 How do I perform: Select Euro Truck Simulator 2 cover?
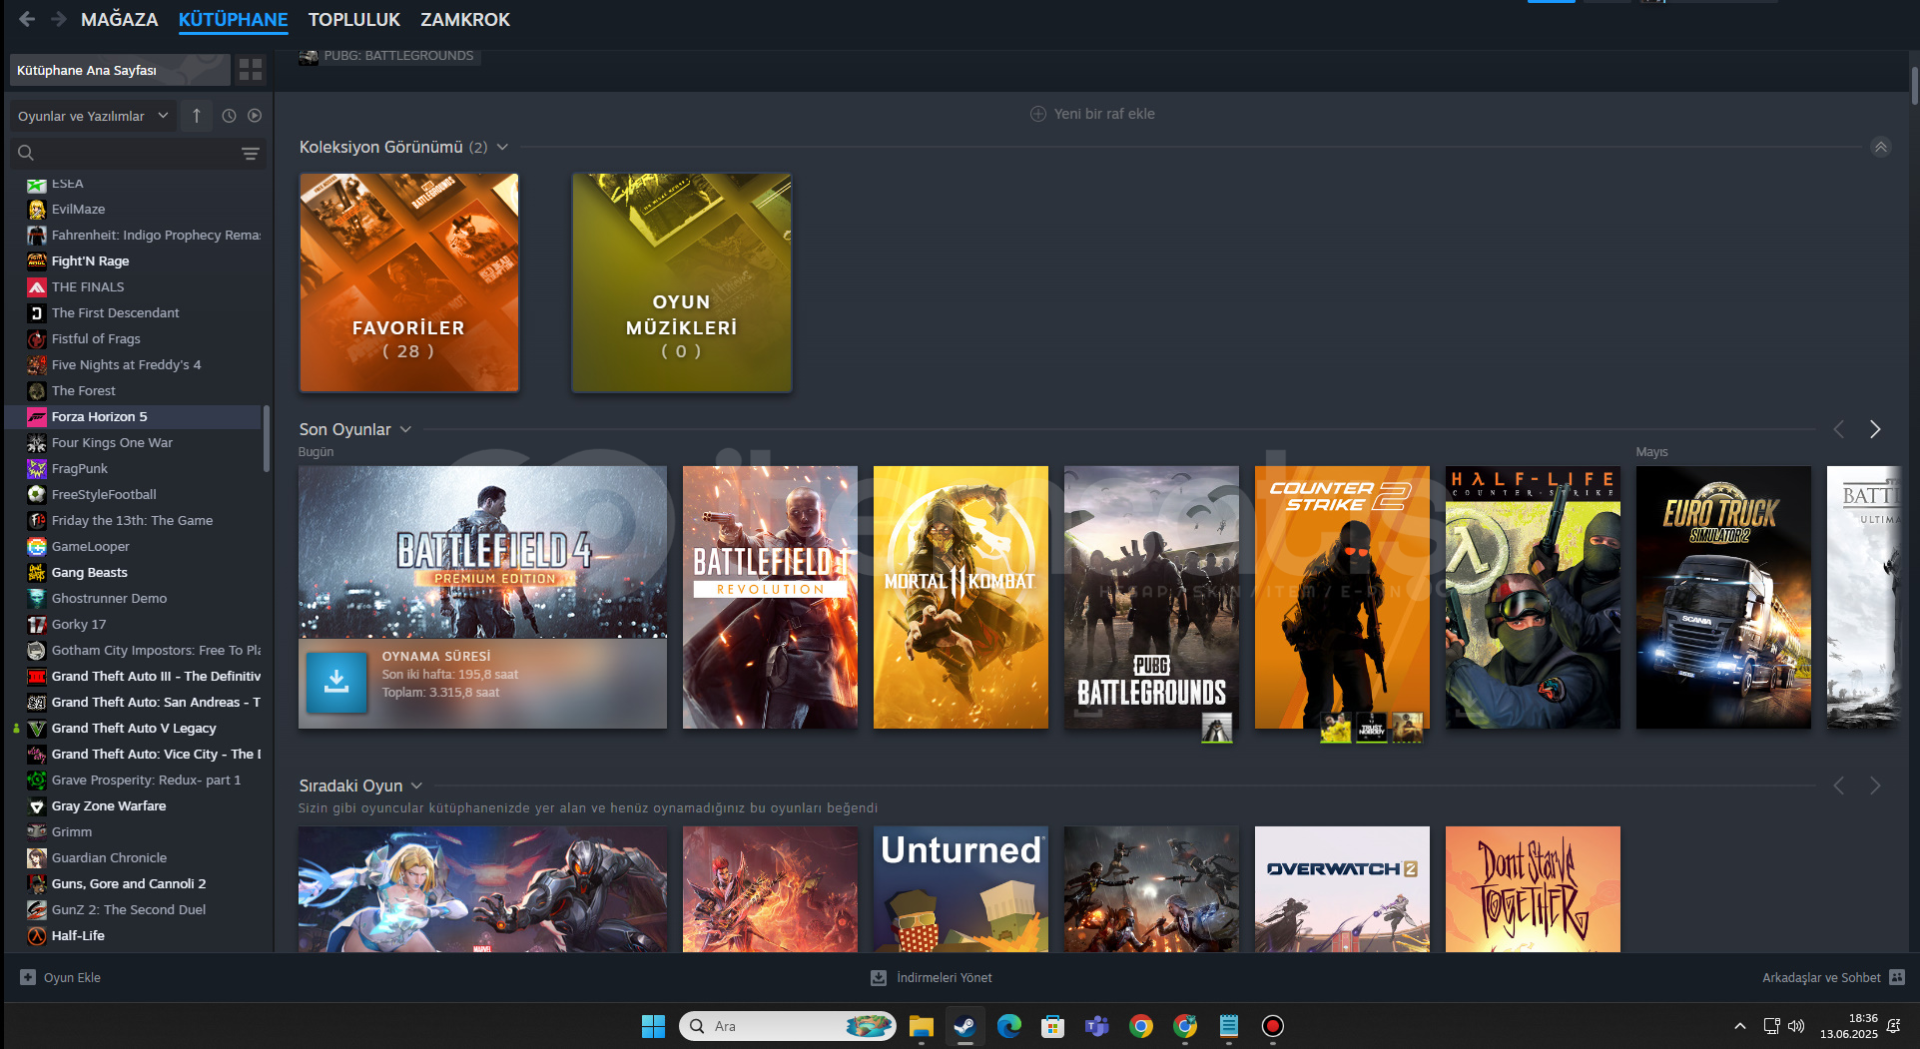point(1723,597)
